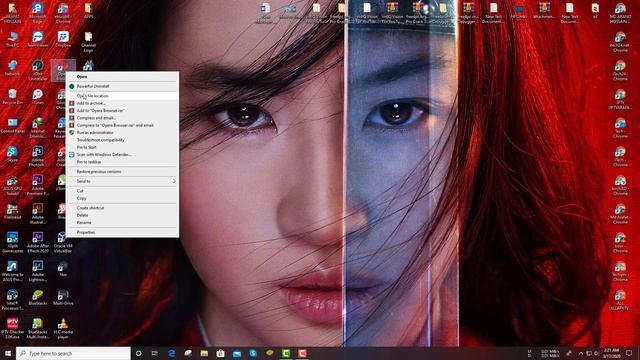Select the Adobe Illustrator shortcut
This screenshot has width=640, height=360.
pos(38,213)
